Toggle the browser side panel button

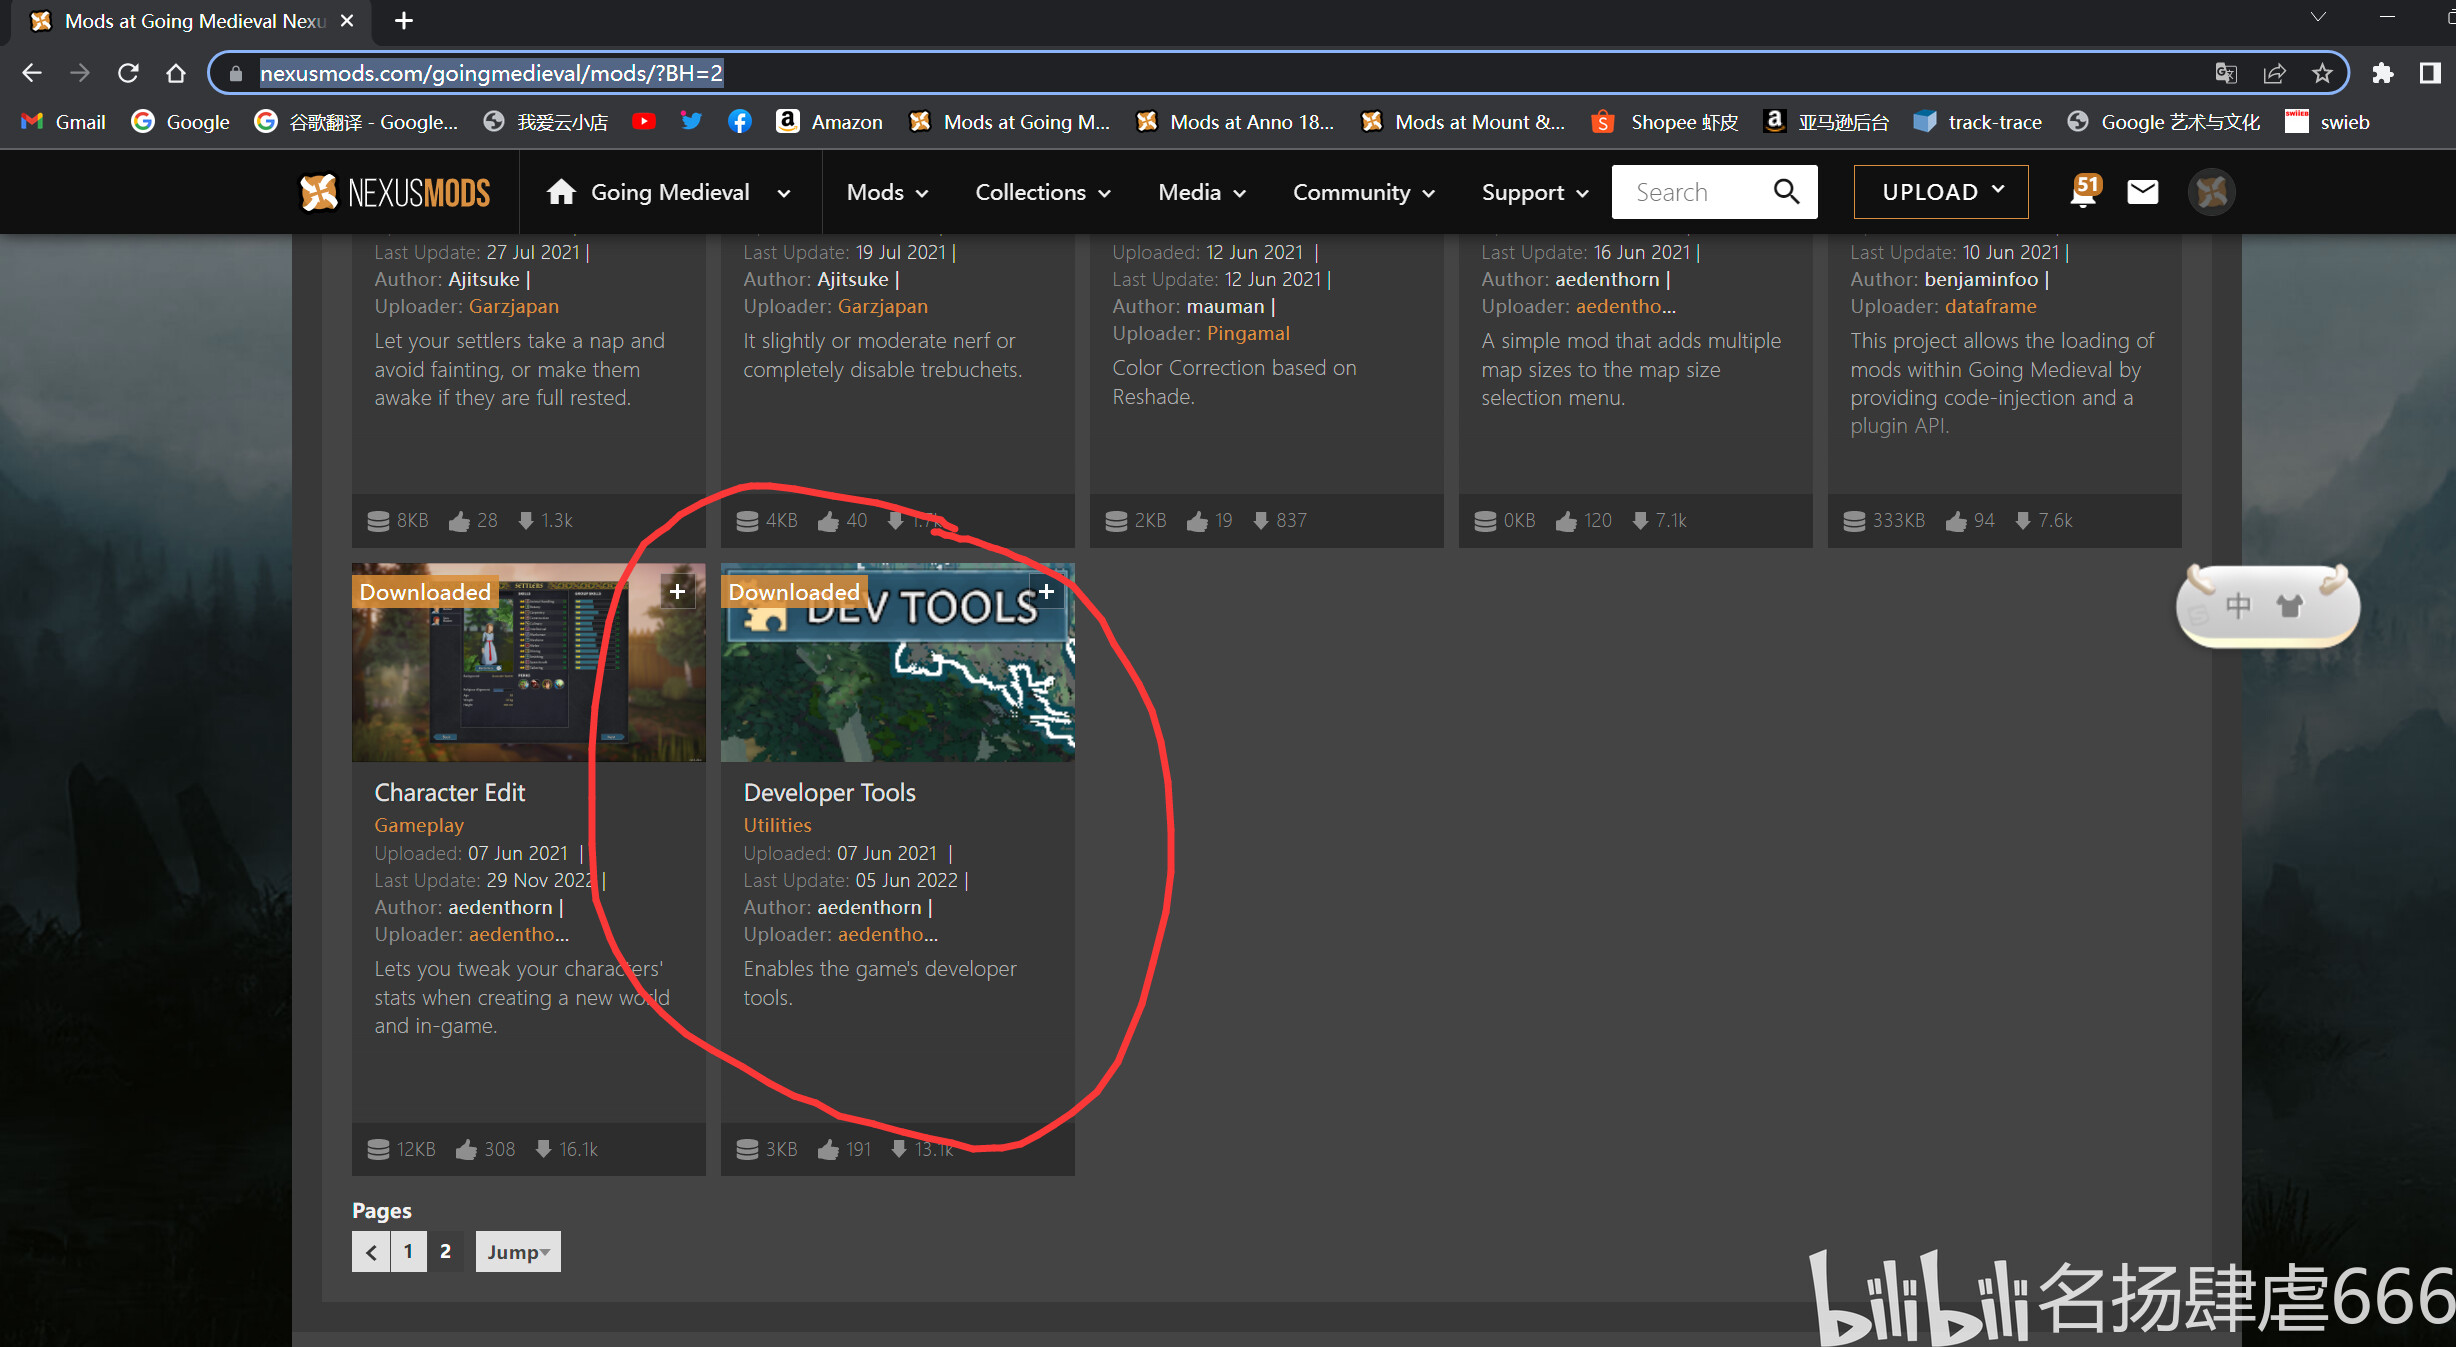point(2429,73)
